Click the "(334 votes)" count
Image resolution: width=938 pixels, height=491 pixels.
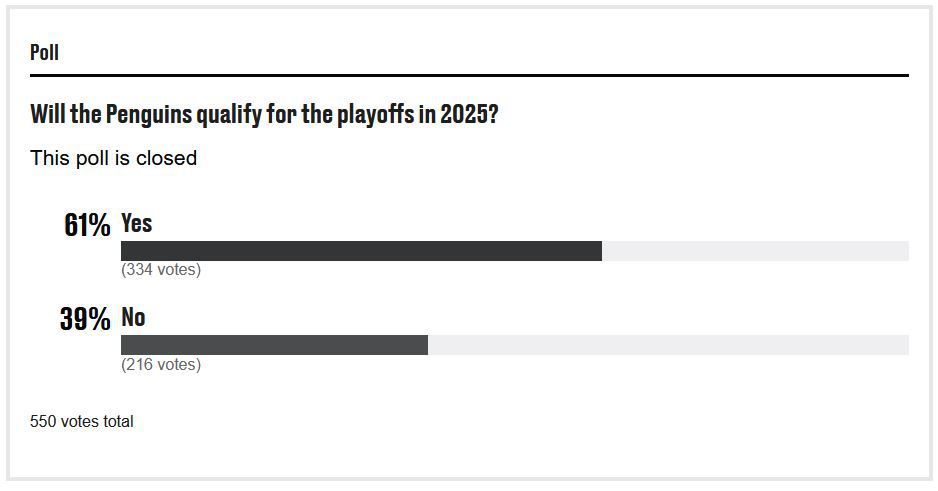(161, 270)
